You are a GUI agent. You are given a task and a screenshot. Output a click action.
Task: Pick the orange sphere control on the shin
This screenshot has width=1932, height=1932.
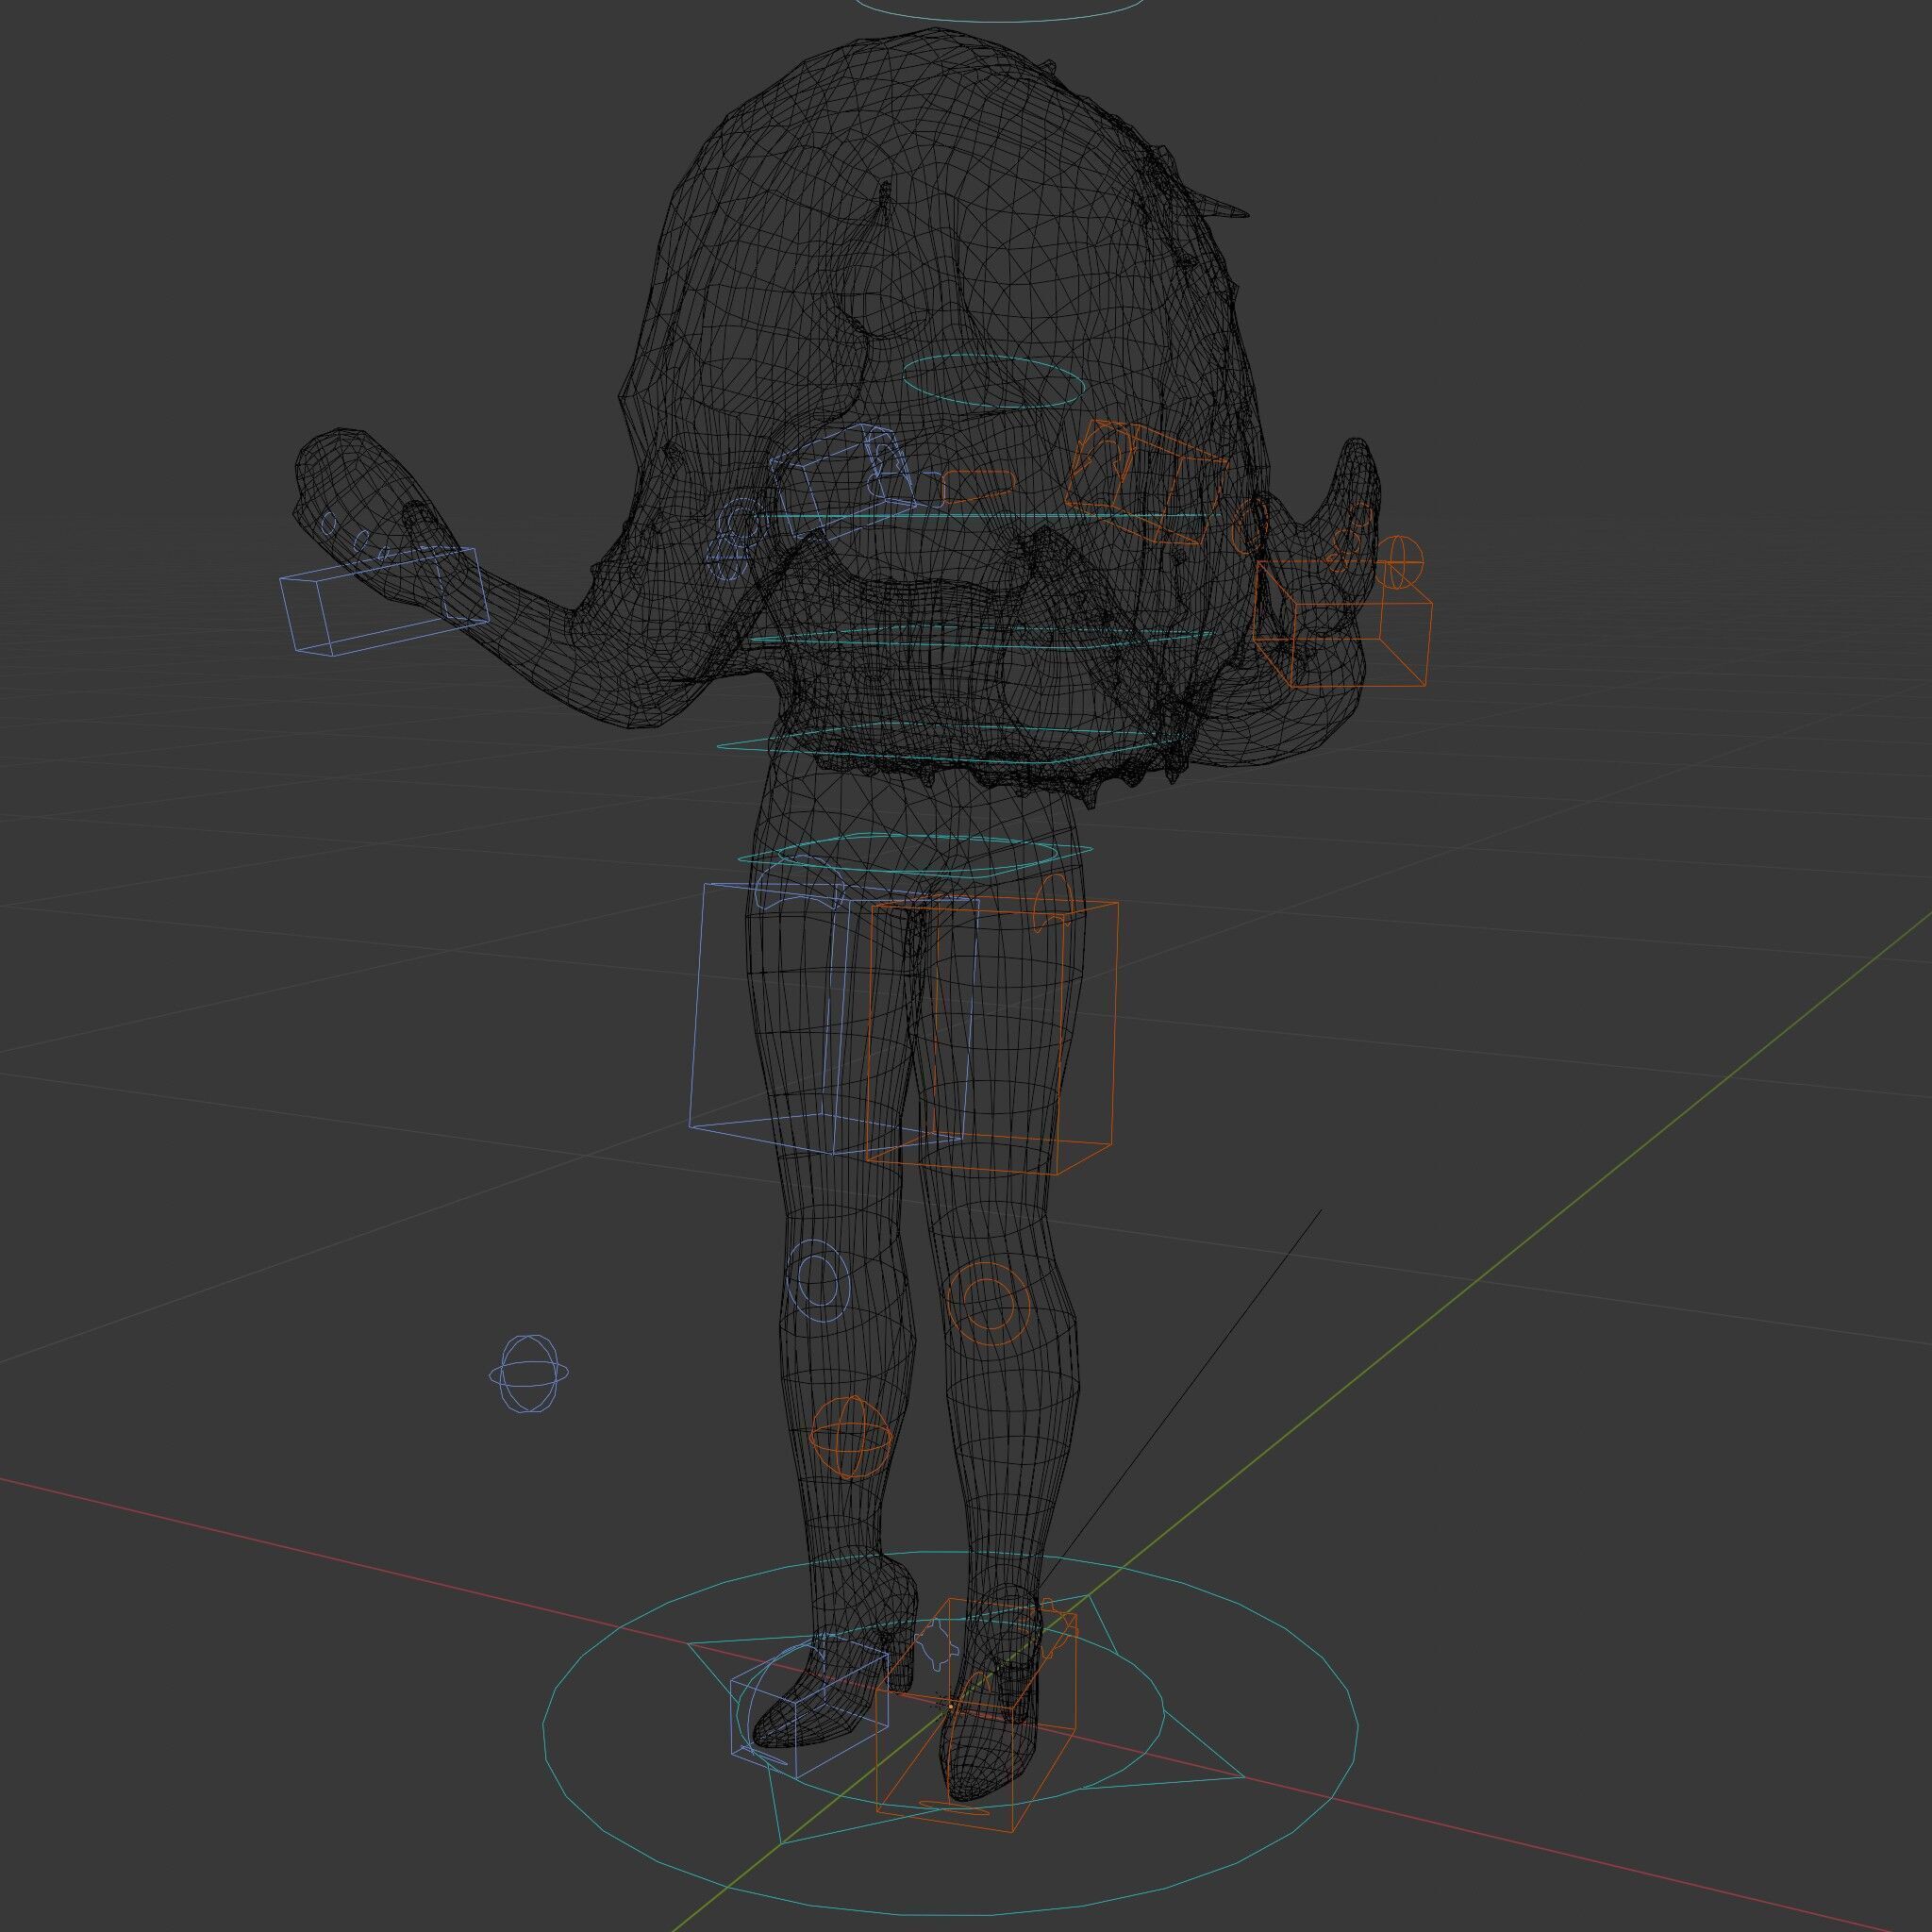pos(850,1438)
